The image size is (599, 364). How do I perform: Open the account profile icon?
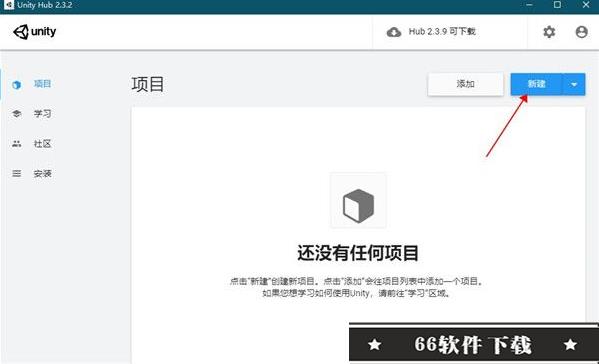(581, 32)
